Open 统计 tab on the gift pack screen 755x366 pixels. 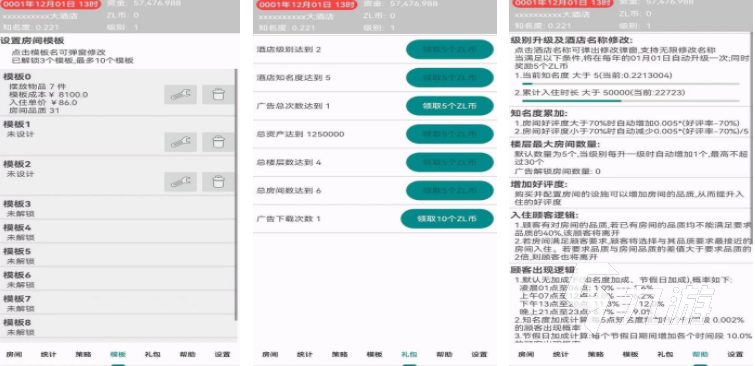click(304, 354)
